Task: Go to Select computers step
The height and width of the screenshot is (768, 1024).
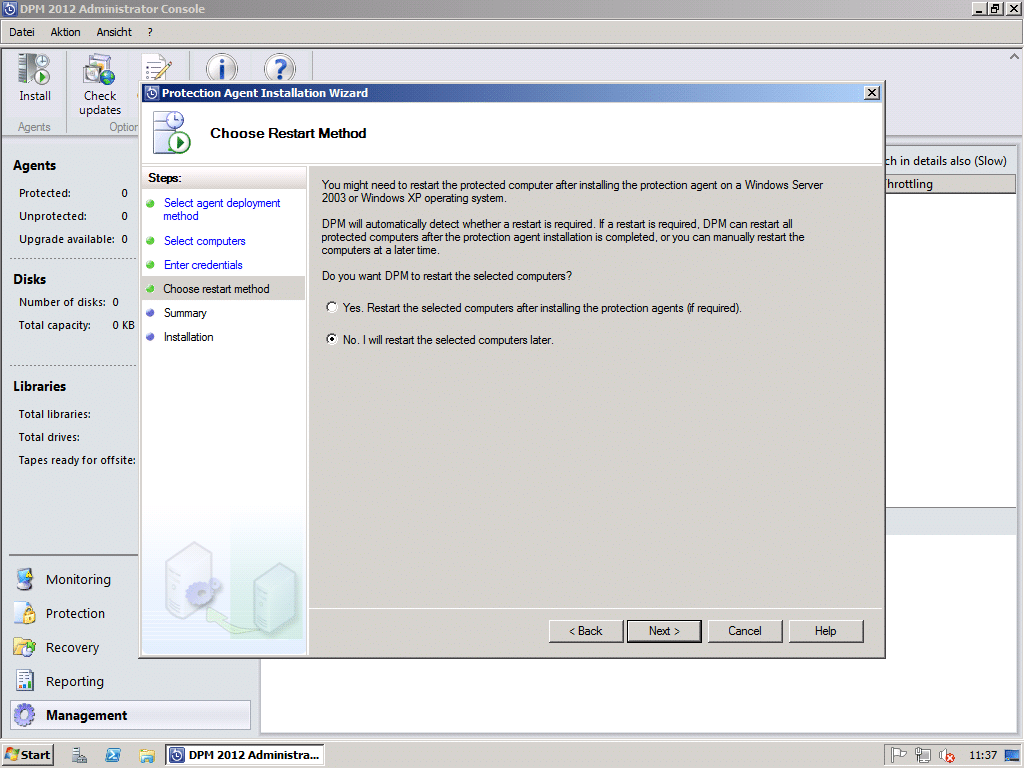Action: tap(204, 241)
